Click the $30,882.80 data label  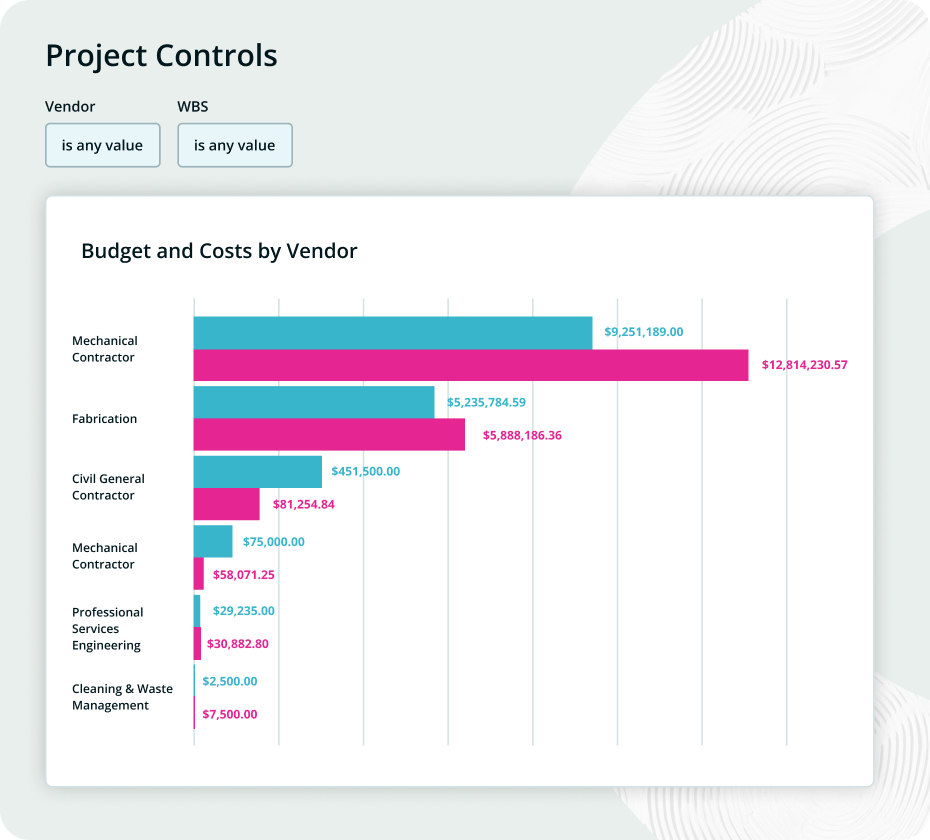[237, 644]
